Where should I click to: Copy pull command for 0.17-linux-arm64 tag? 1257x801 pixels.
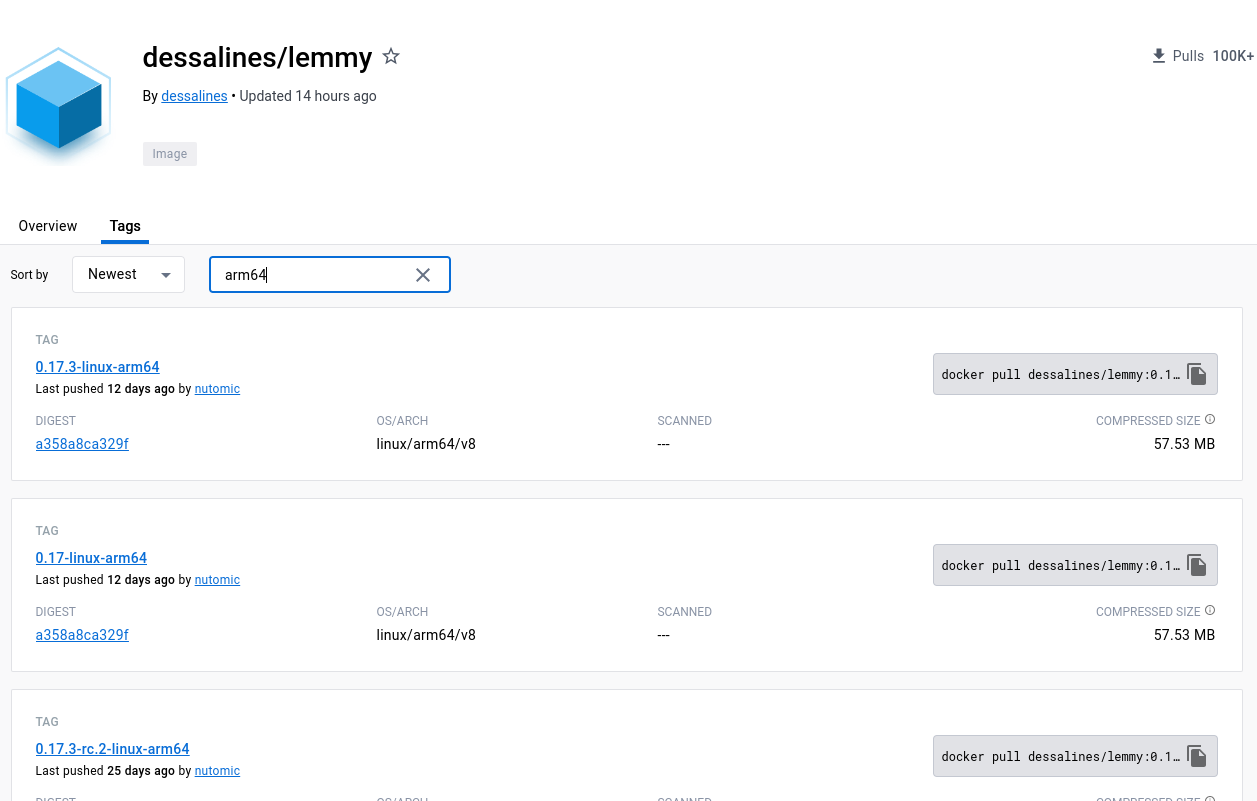(1197, 566)
